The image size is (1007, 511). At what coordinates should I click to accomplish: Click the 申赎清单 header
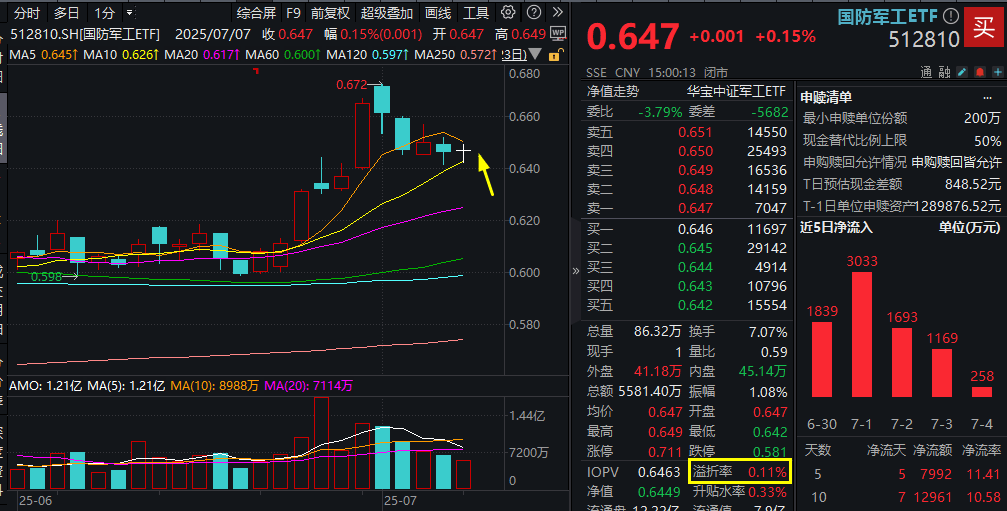point(826,98)
